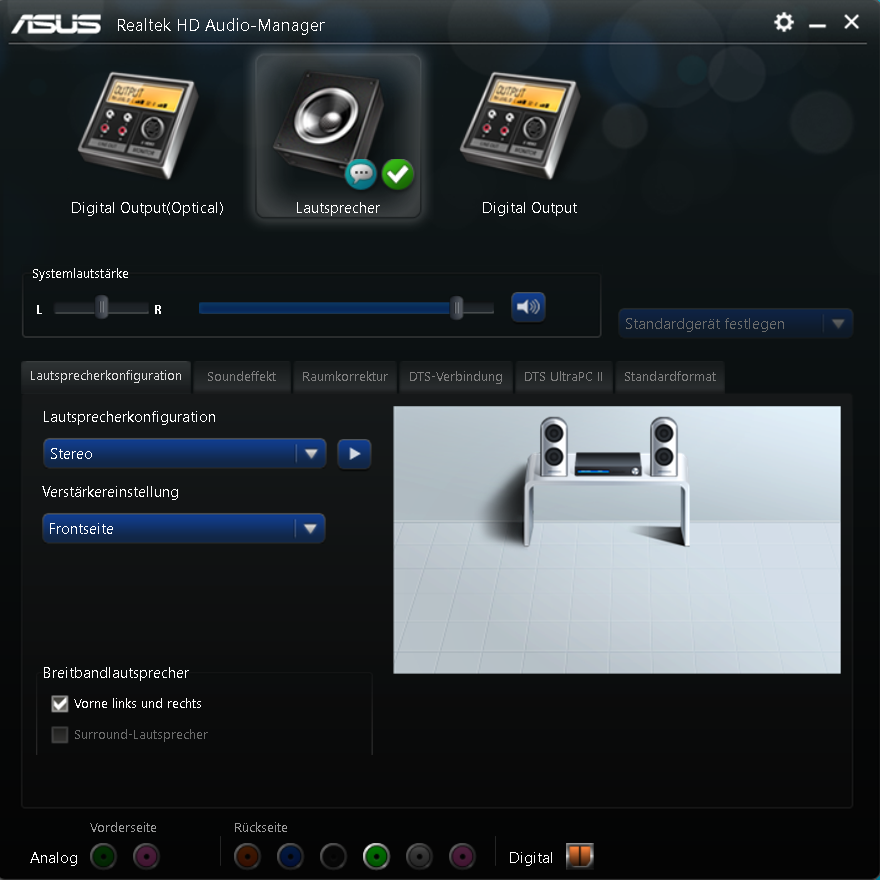Screen dimensions: 880x880
Task: Switch to the Soundeffekt tab
Action: (x=241, y=377)
